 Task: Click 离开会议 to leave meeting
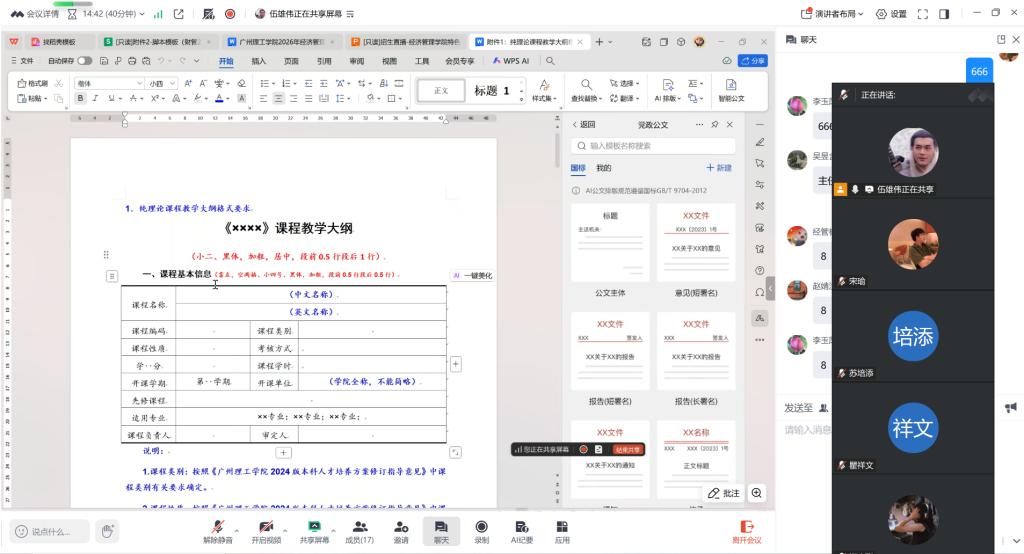746,531
